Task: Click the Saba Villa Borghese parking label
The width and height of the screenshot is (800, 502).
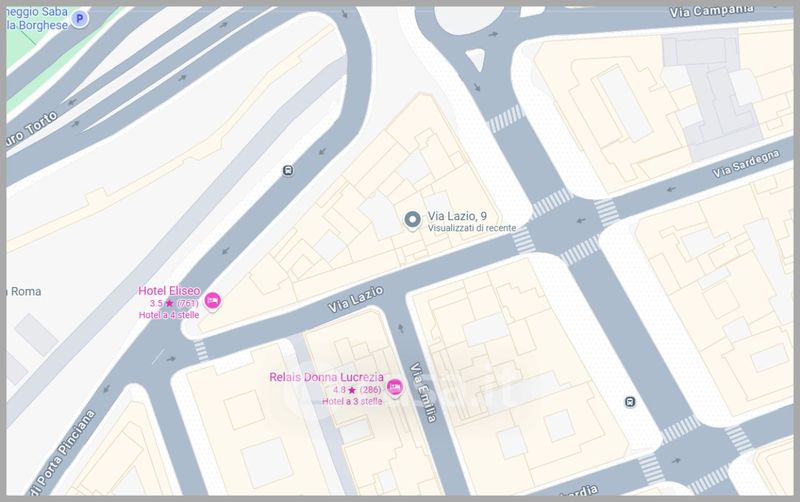Action: pyautogui.click(x=38, y=18)
